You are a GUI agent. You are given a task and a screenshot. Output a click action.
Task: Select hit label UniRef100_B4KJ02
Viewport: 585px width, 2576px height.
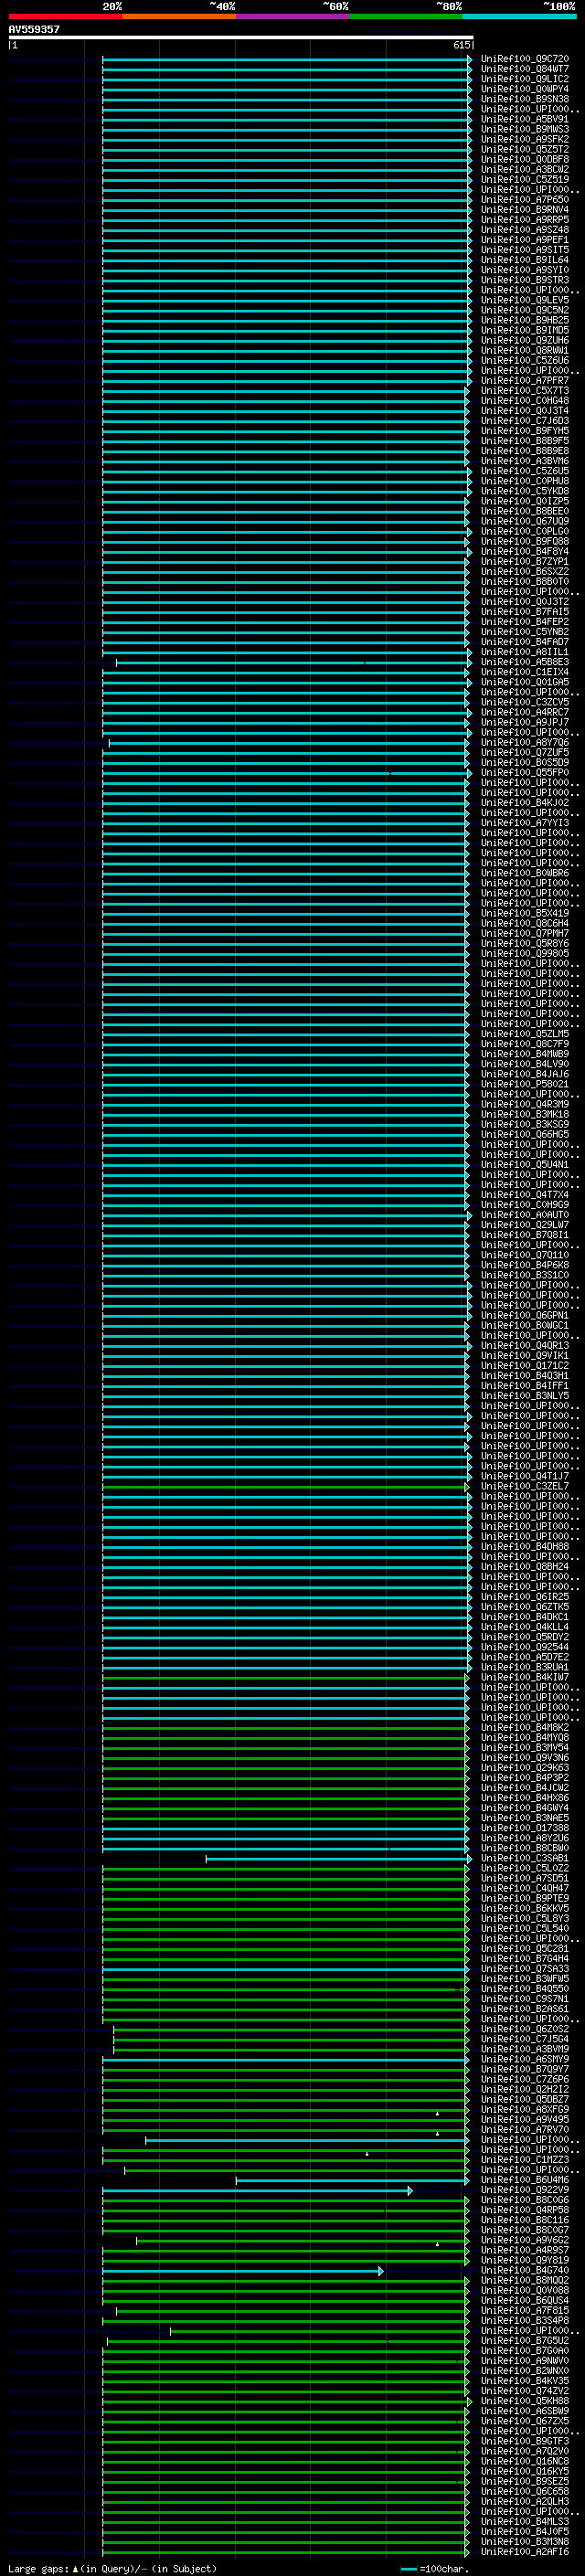click(x=525, y=803)
